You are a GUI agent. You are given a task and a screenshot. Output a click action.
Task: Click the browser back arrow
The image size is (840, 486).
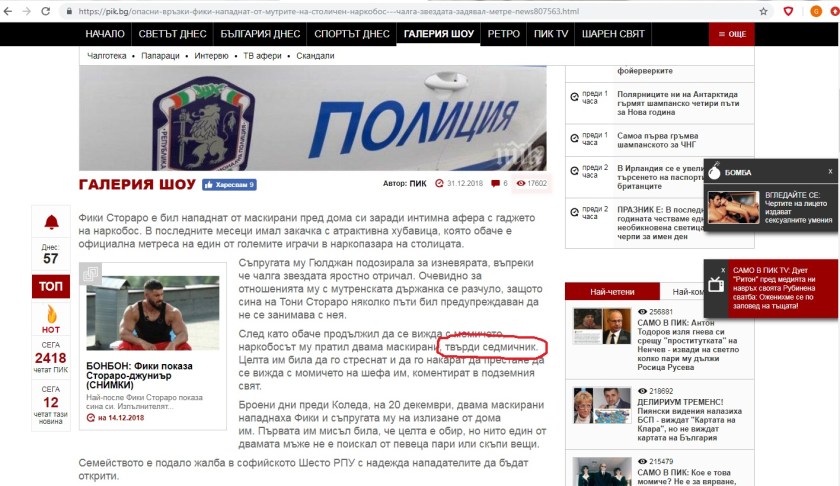pos(8,11)
